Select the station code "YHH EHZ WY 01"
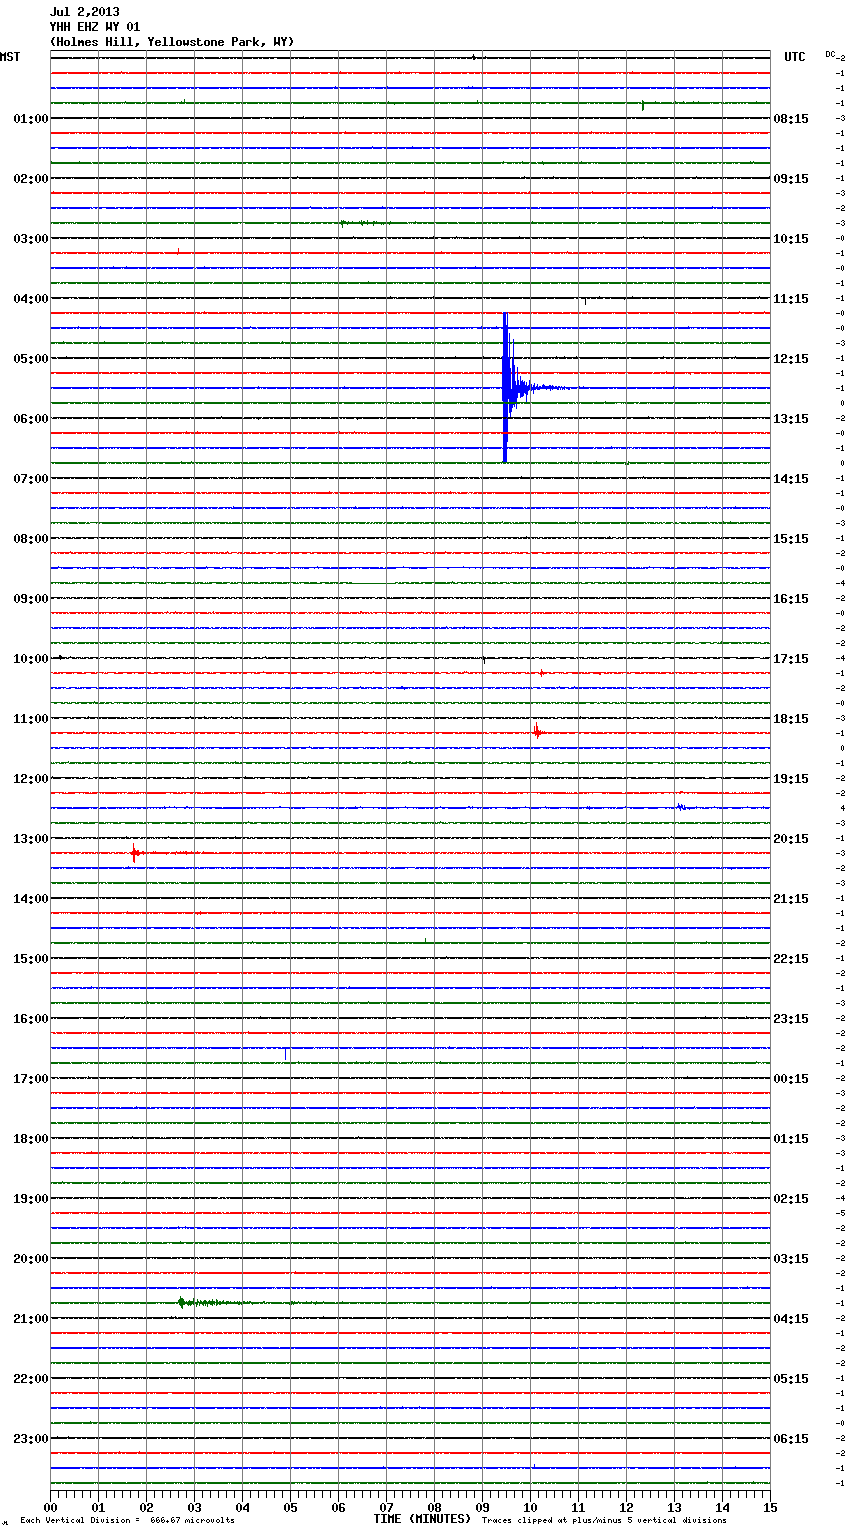850x1534 pixels. click(x=95, y=27)
